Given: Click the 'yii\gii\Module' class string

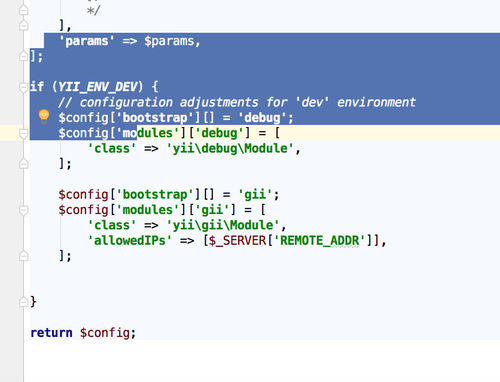Looking at the screenshot, I should click(223, 225).
